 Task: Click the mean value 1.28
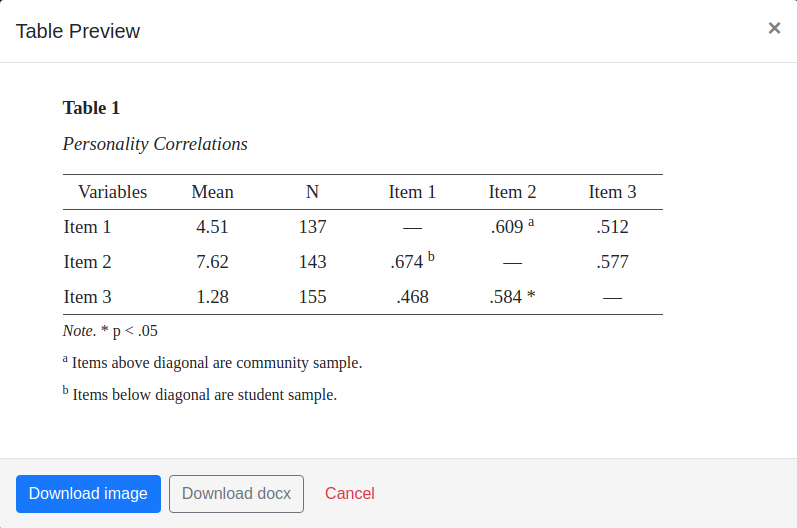212,297
